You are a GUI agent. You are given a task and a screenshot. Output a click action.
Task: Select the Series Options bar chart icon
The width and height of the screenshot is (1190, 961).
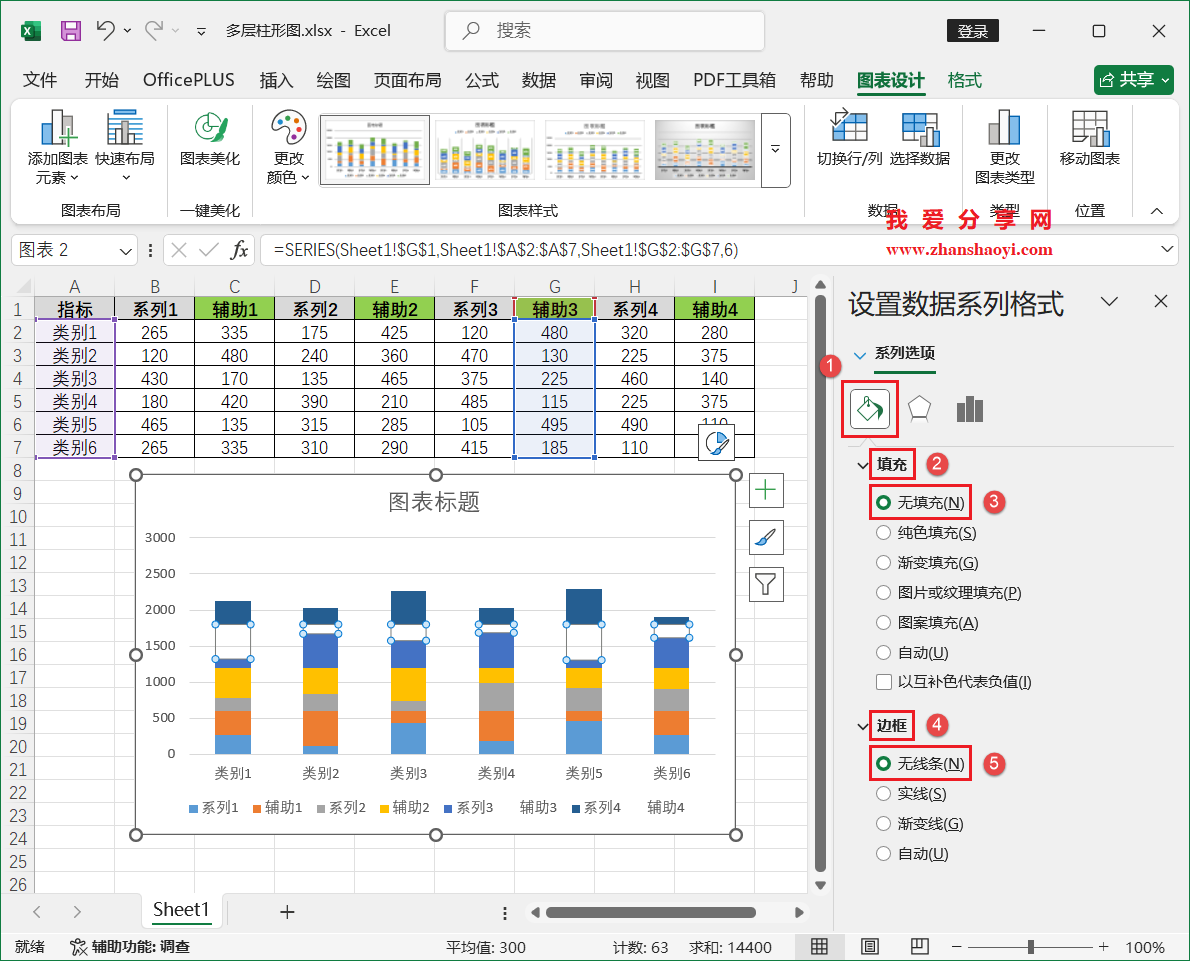(969, 409)
